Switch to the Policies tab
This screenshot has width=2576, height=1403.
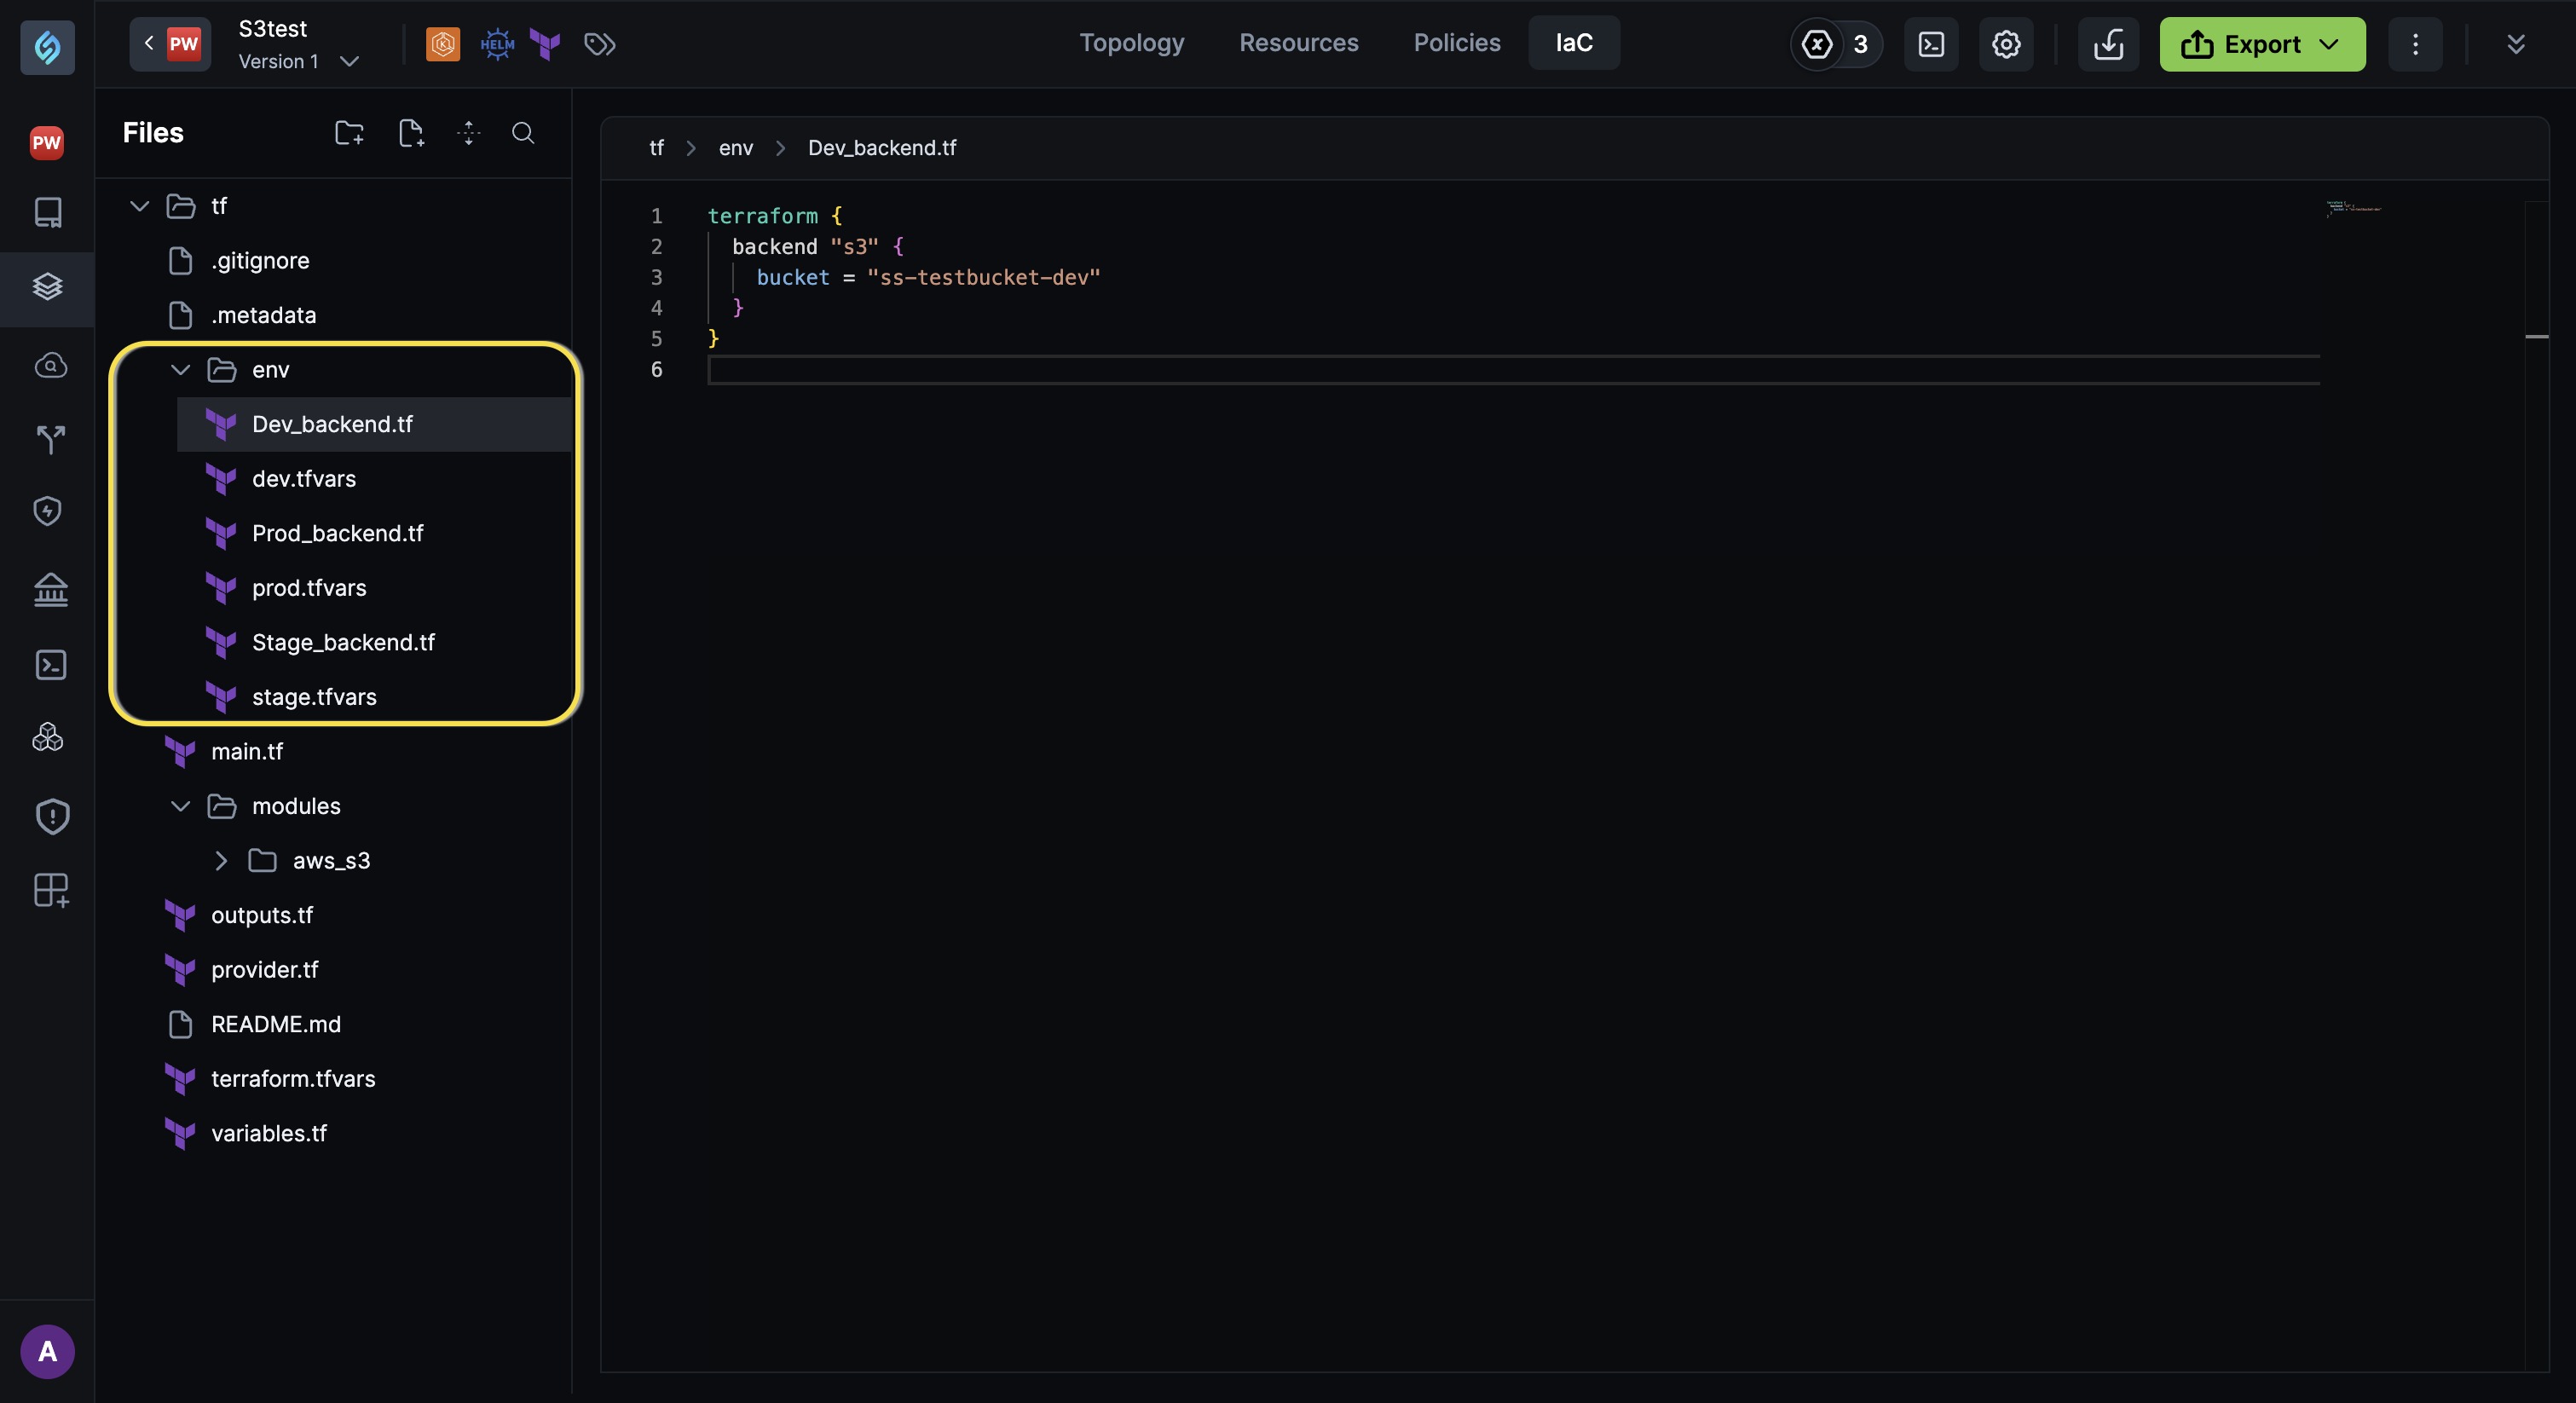(x=1456, y=42)
